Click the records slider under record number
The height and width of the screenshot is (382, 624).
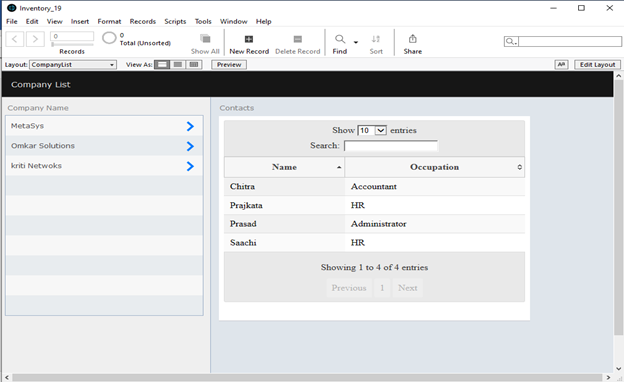pyautogui.click(x=72, y=45)
